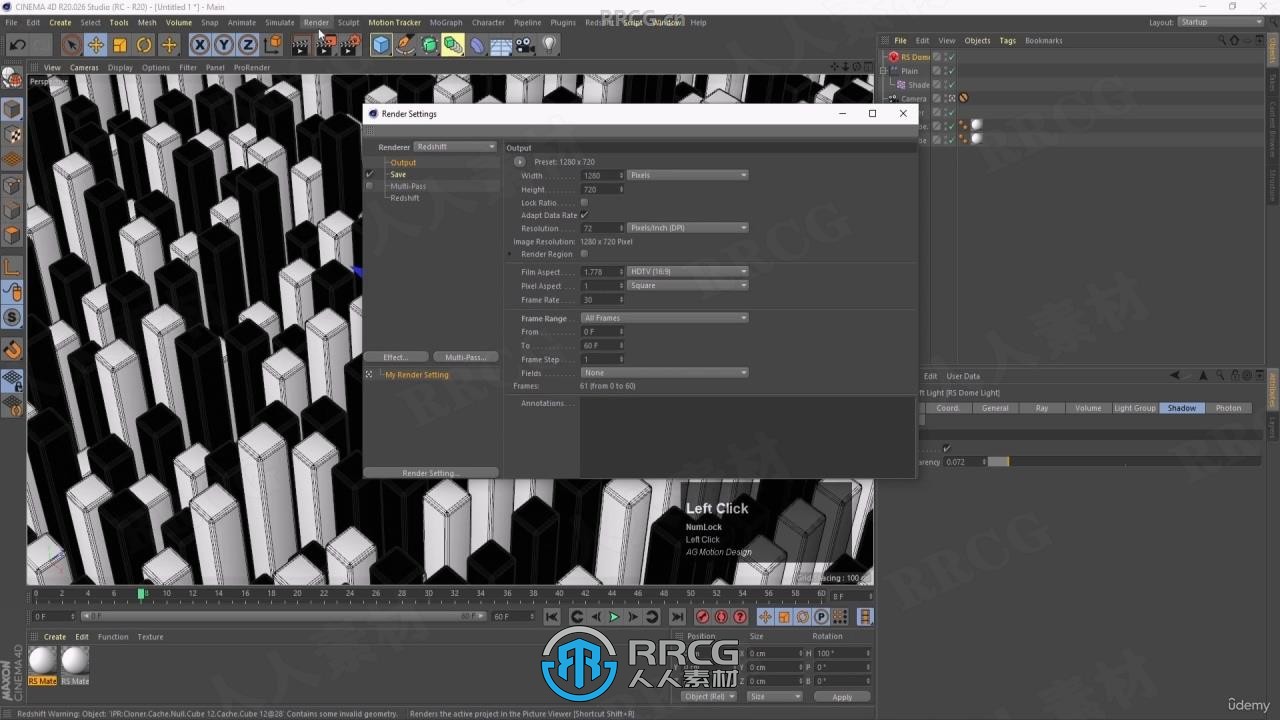Open the deformer Bend icon
The height and width of the screenshot is (720, 1280).
(x=477, y=45)
